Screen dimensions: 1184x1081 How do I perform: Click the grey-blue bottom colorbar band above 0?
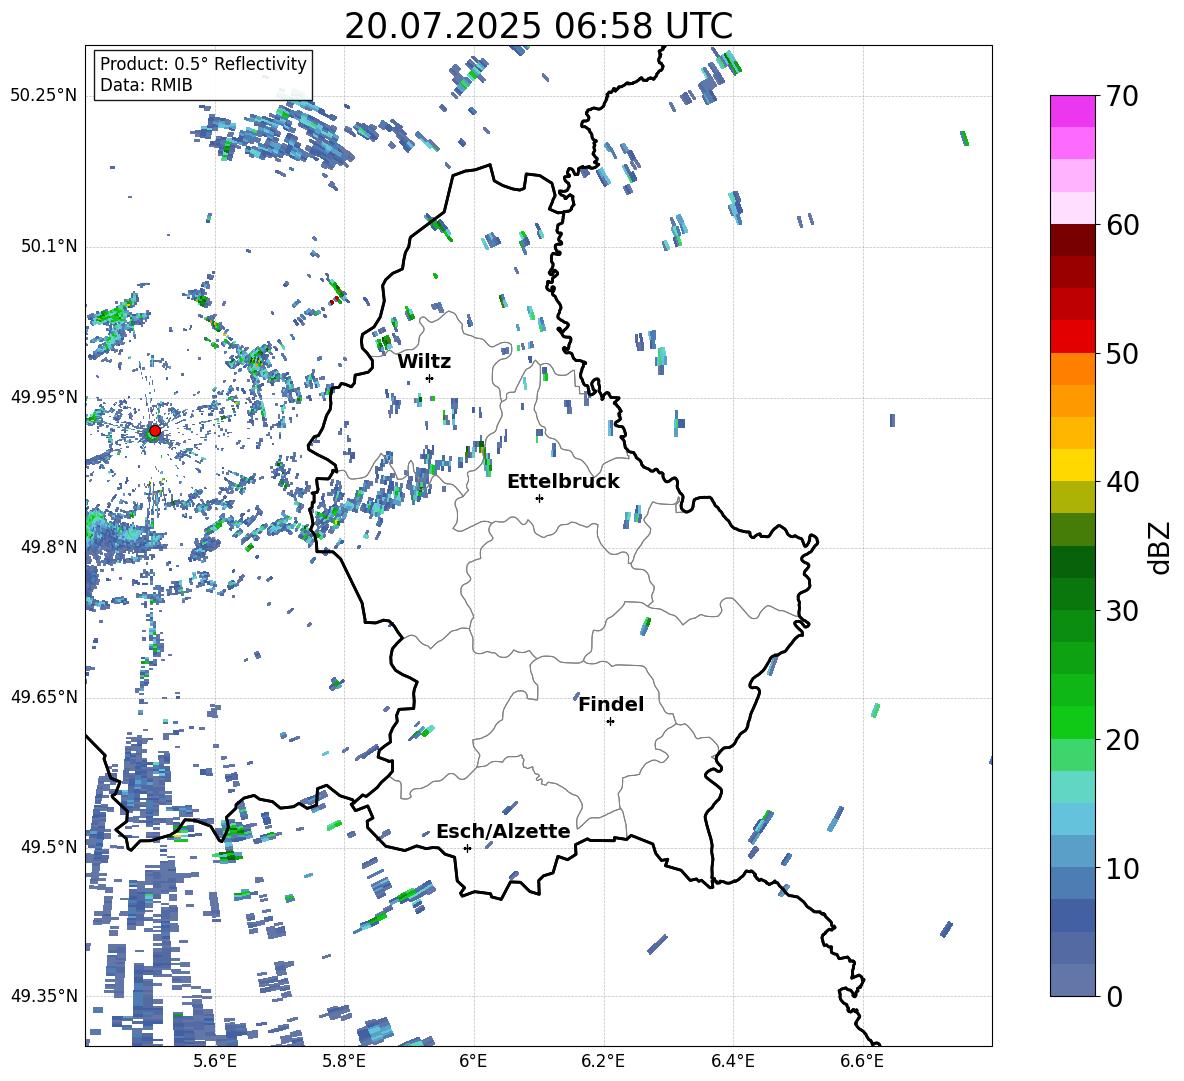click(1073, 980)
